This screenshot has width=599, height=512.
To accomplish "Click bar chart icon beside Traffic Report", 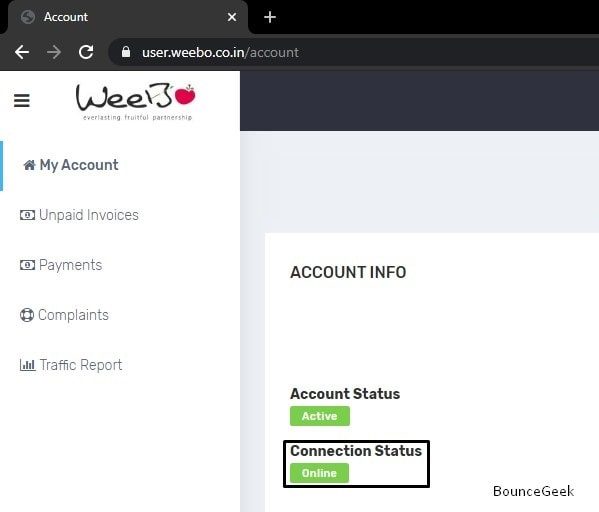I will point(28,365).
